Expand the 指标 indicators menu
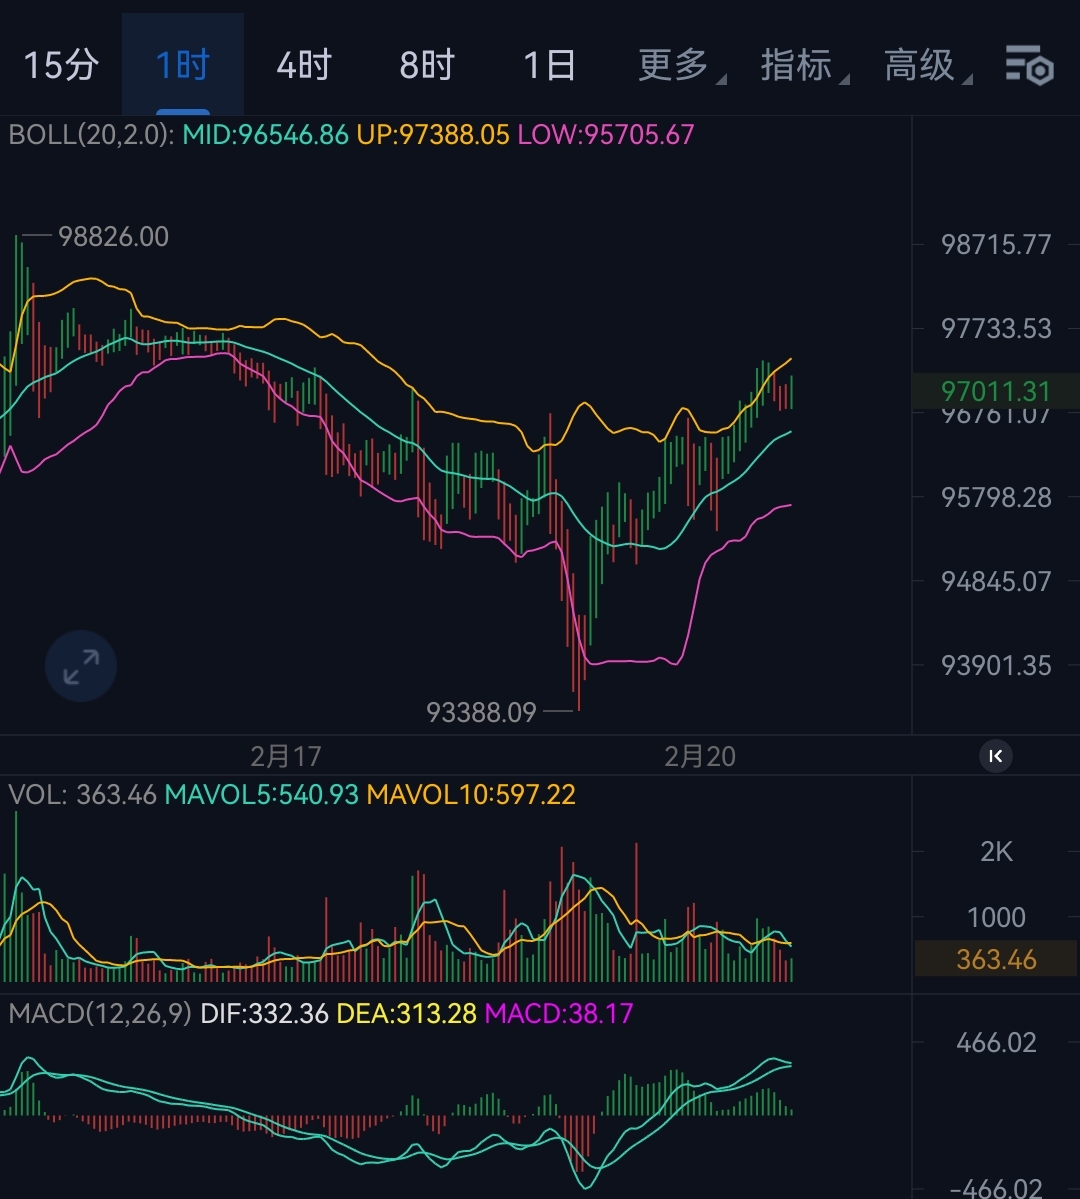1080x1199 pixels. [x=798, y=66]
